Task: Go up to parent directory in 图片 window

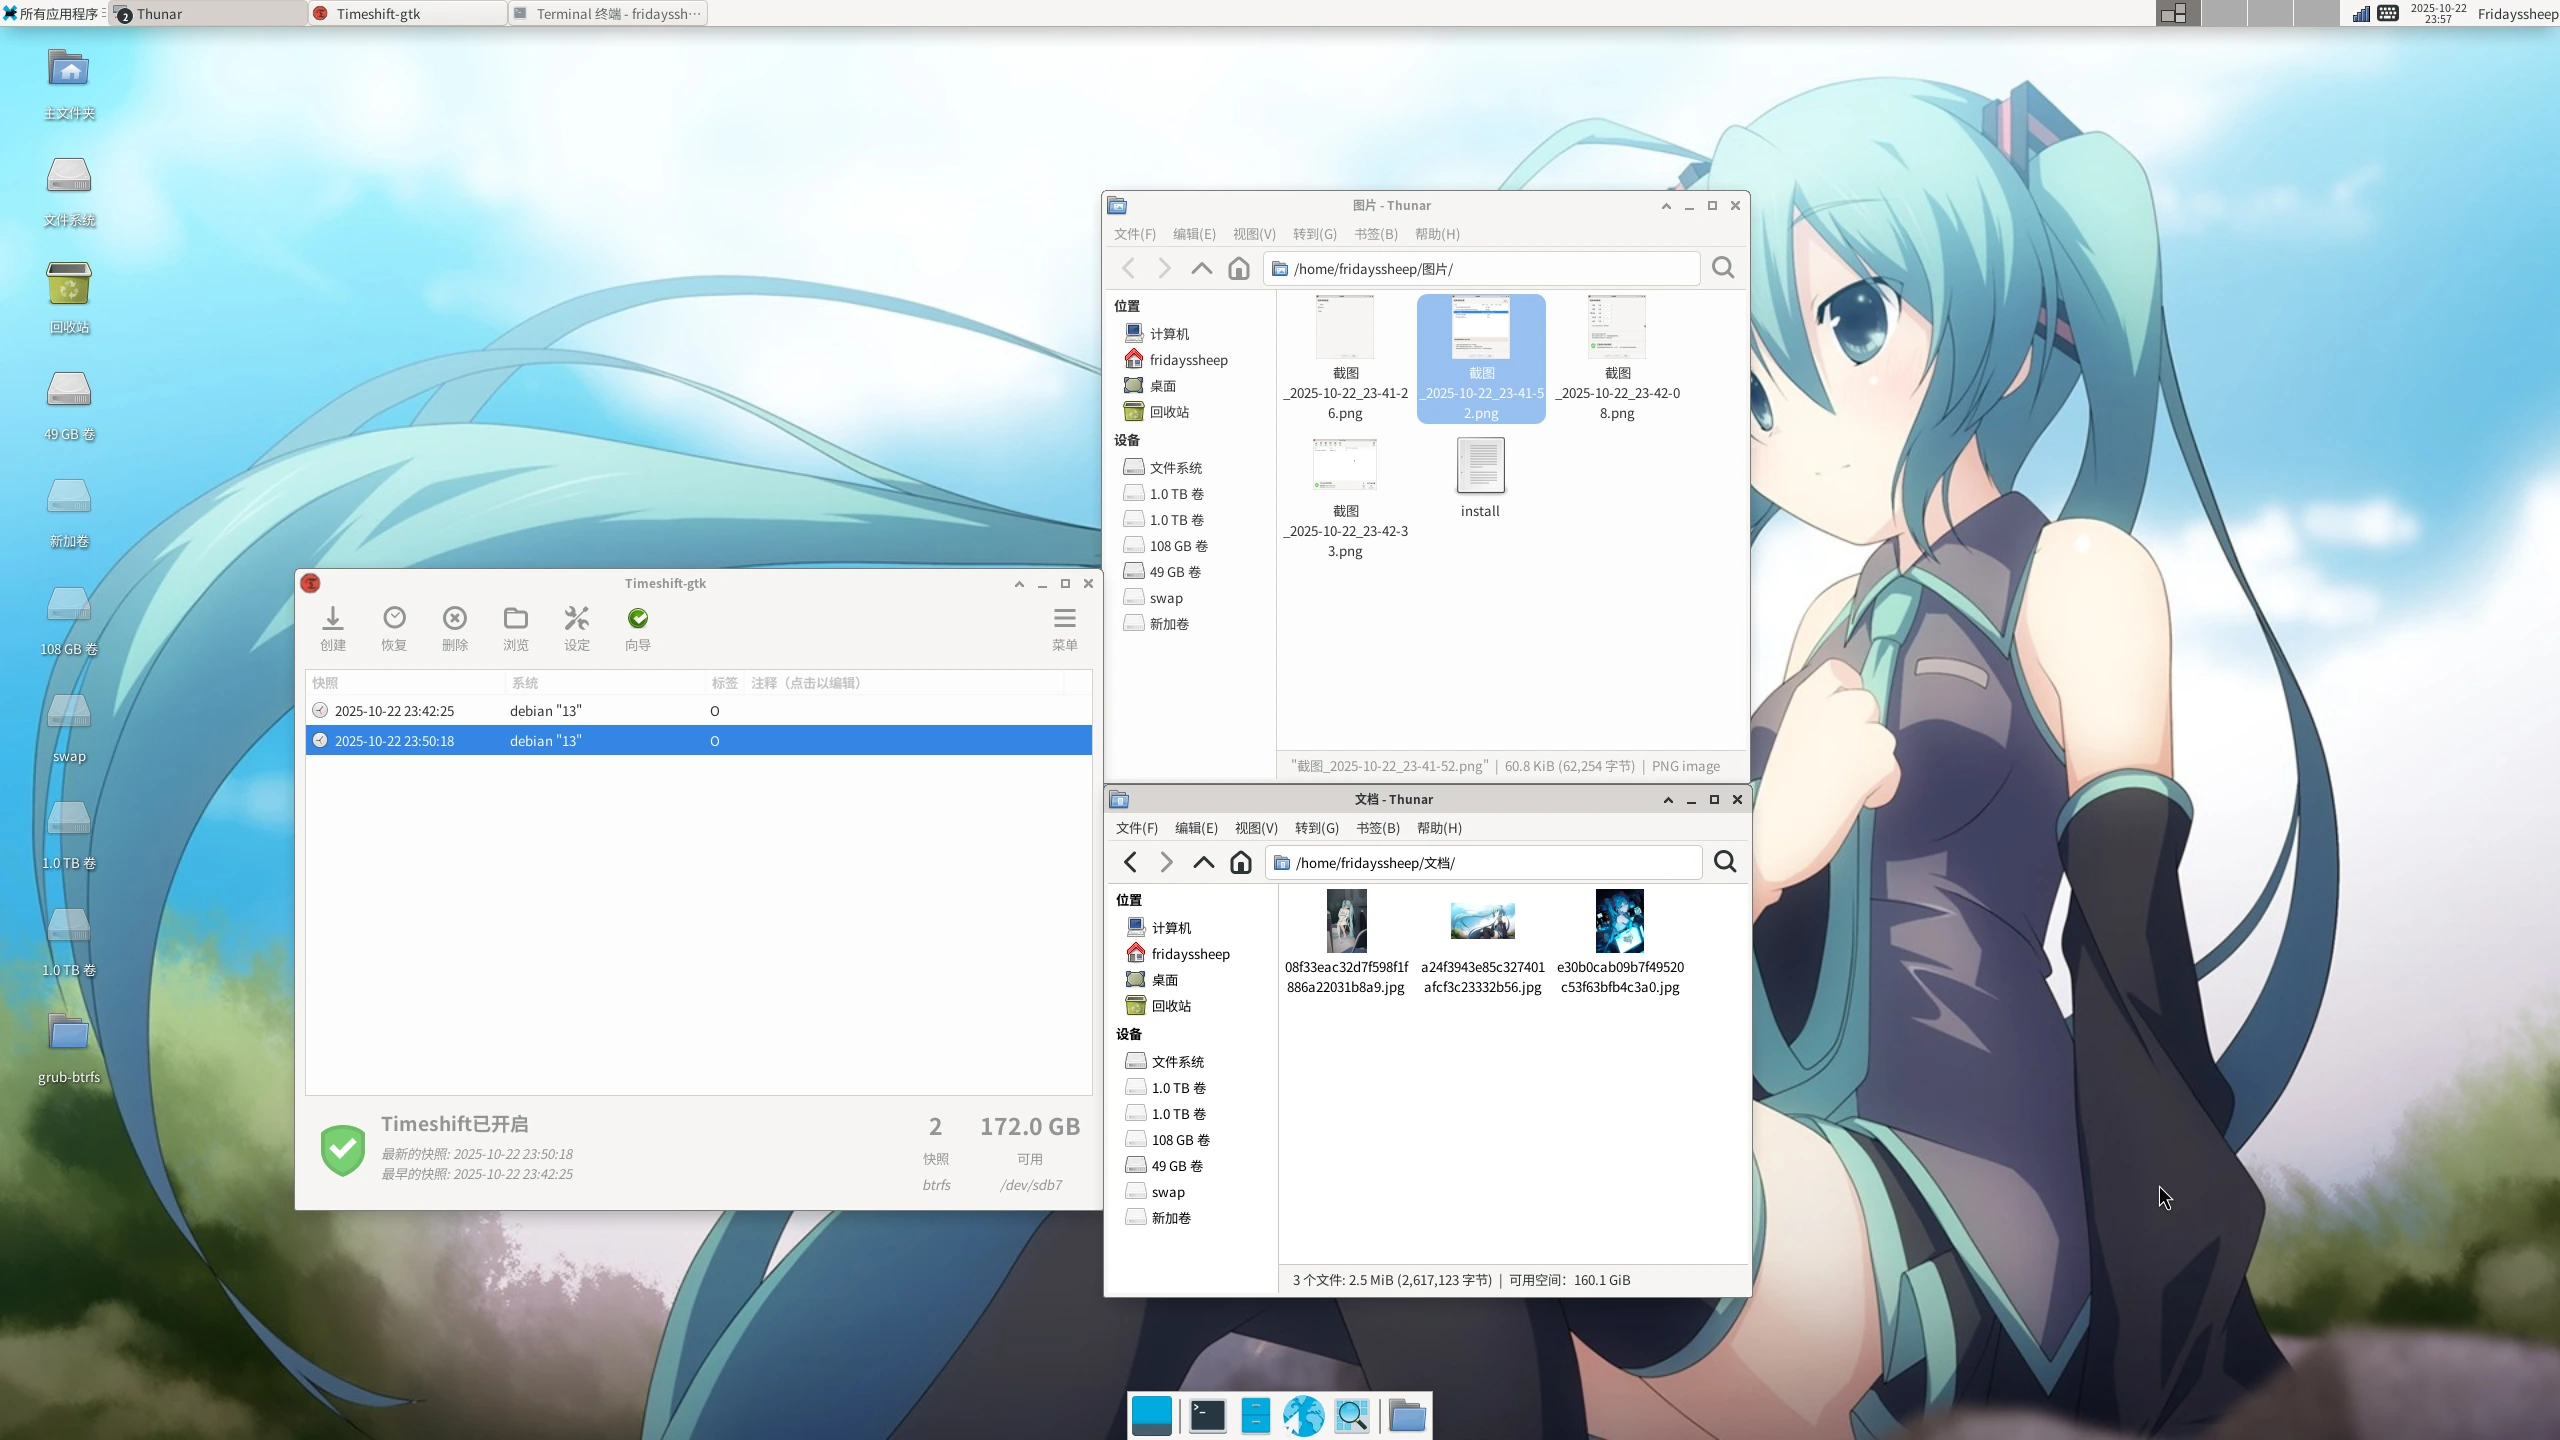Action: pyautogui.click(x=1201, y=268)
